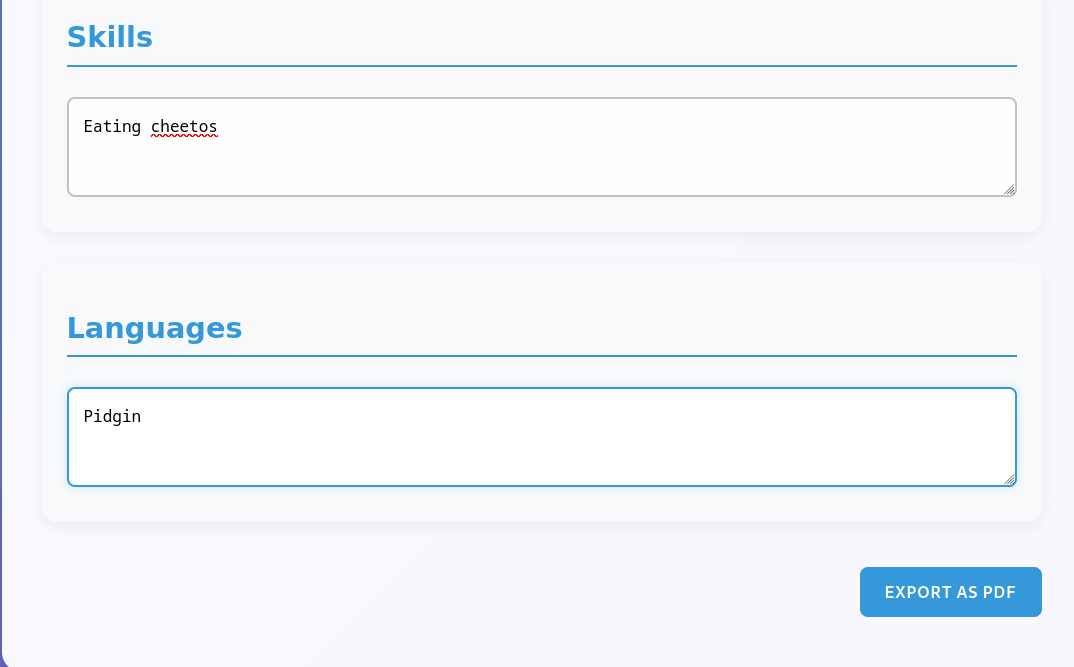Click the misspelled word "cheetos"
The width and height of the screenshot is (1074, 667).
pyautogui.click(x=184, y=126)
